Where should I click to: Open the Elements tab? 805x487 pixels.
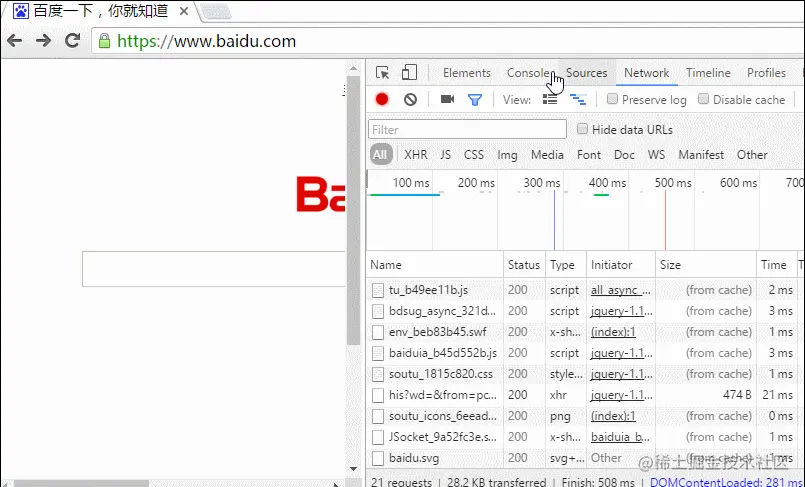coord(467,73)
